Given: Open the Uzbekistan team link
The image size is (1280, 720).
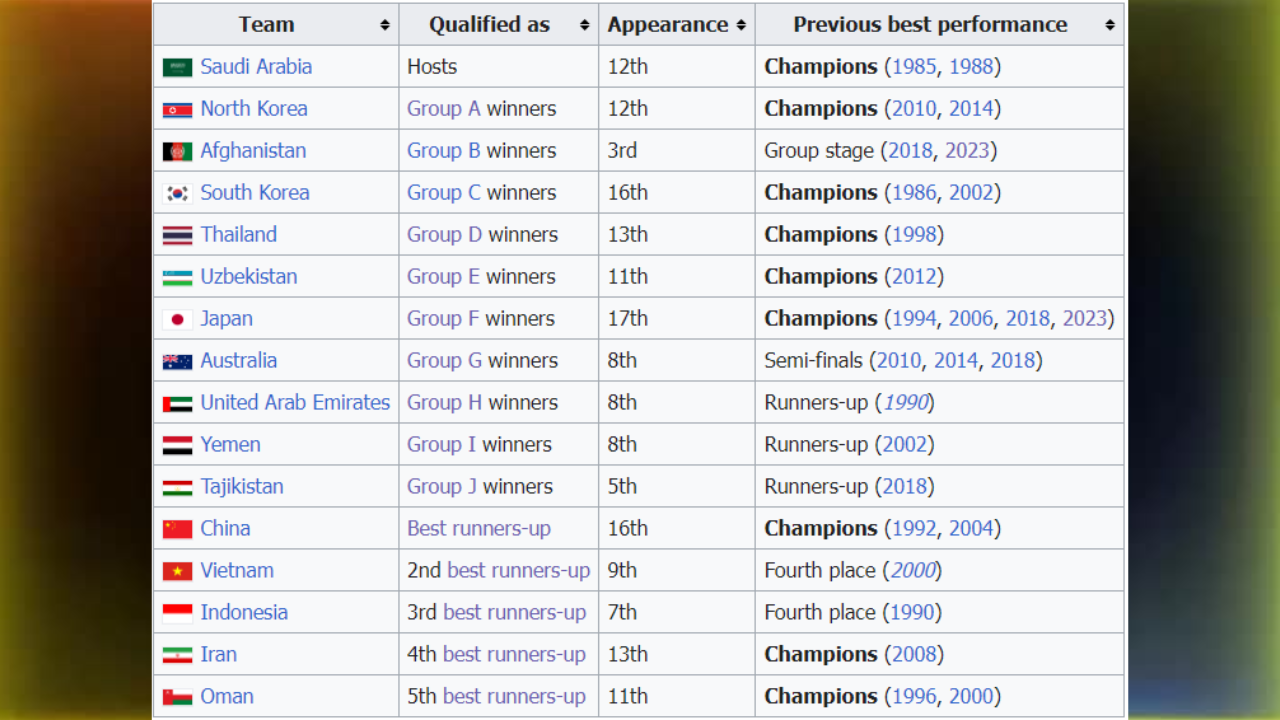Looking at the screenshot, I should tap(248, 276).
